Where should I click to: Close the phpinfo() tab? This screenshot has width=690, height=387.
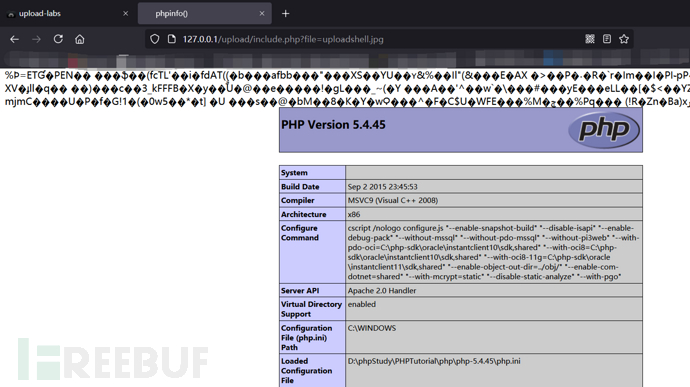262,14
